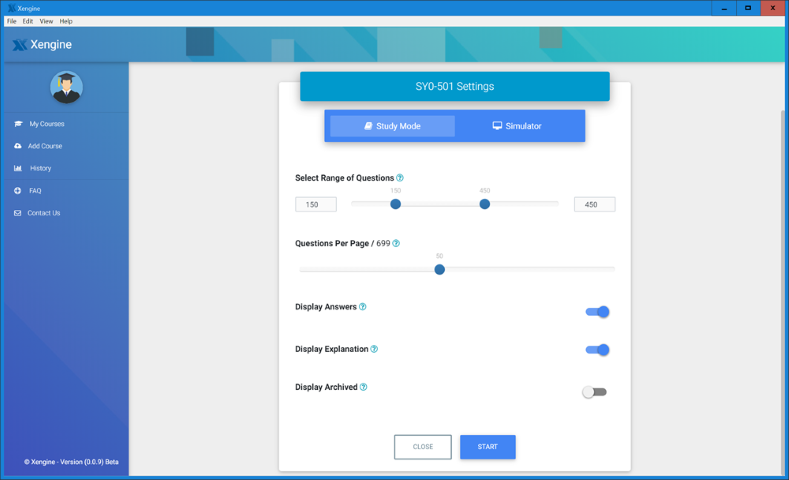Select the Study Mode tab
789x480 pixels.
point(392,126)
